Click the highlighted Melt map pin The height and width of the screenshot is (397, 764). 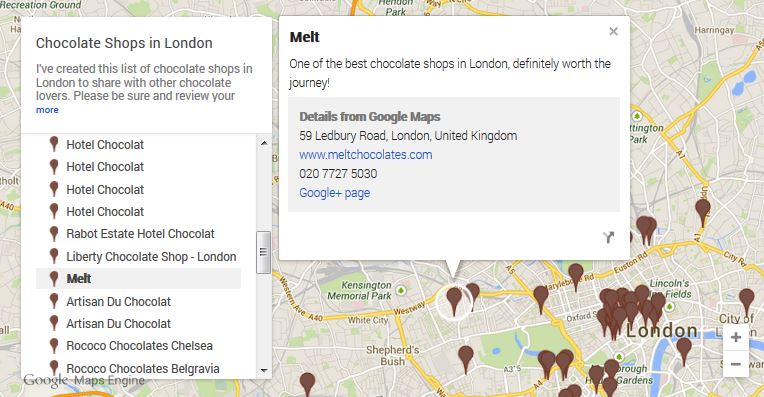454,300
